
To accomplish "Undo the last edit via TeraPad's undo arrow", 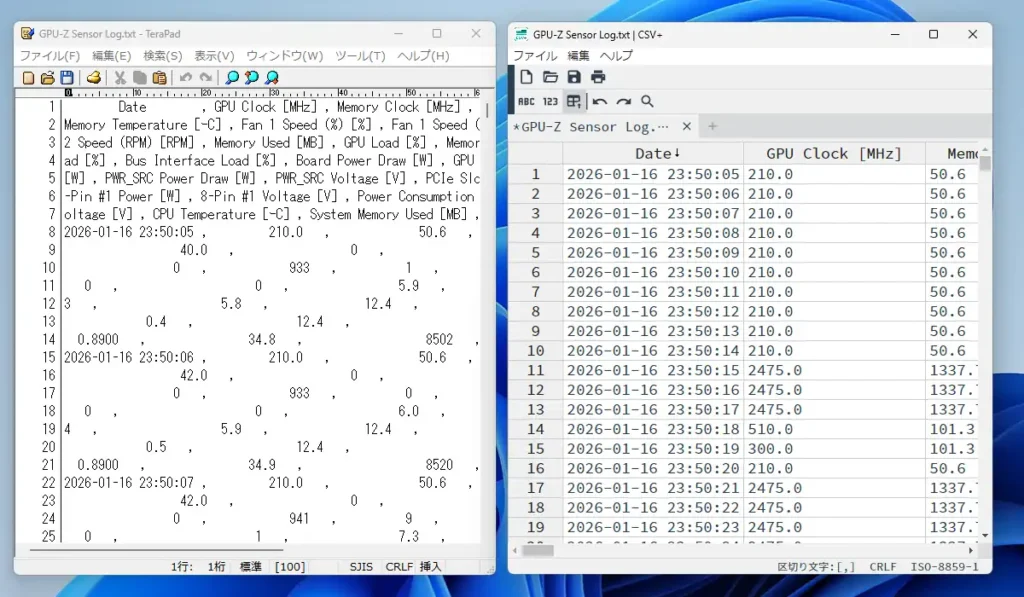I will point(185,77).
